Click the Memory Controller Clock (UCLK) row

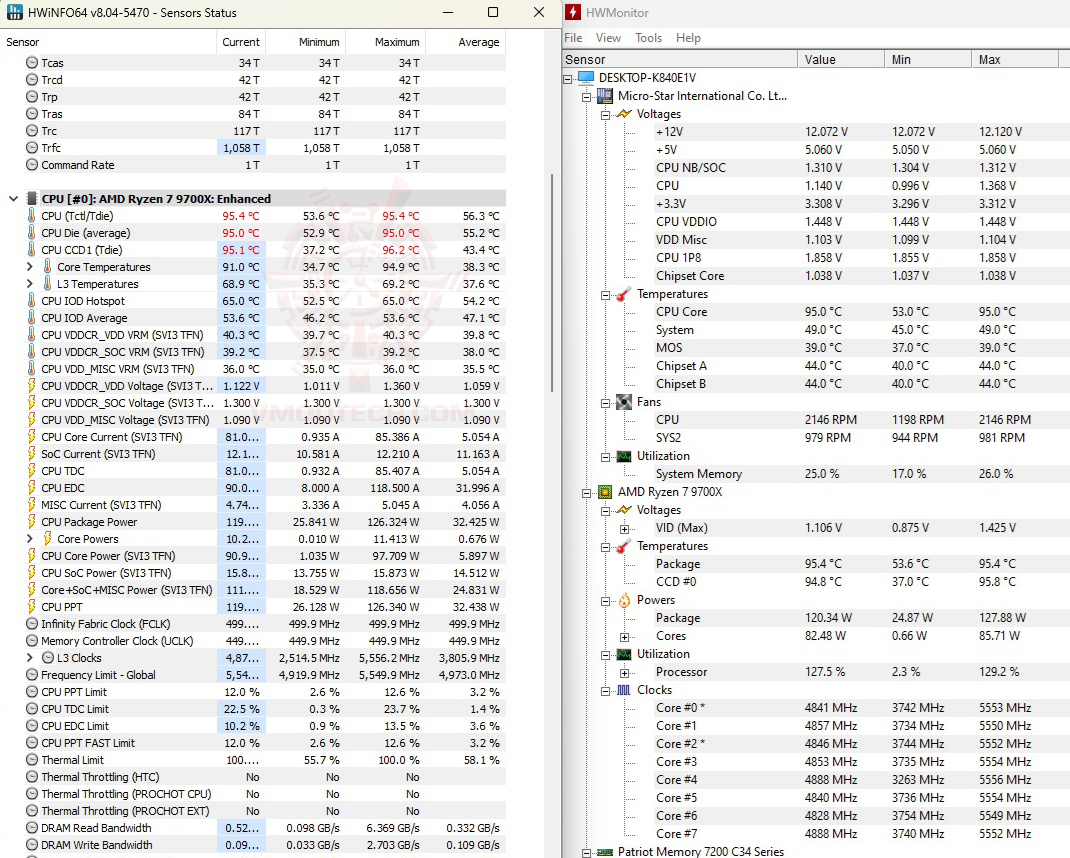(x=253, y=640)
